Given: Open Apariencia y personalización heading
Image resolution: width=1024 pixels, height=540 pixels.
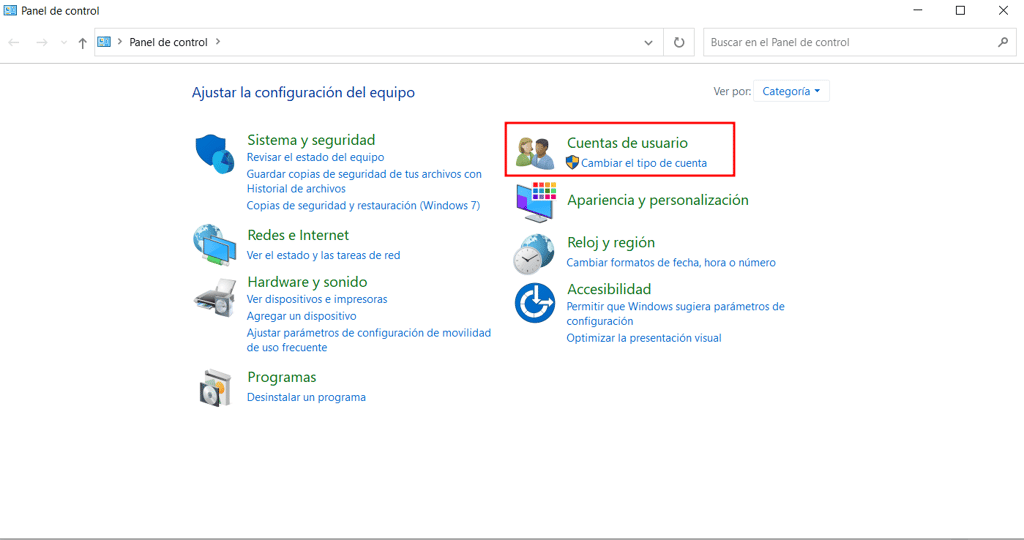Looking at the screenshot, I should pyautogui.click(x=658, y=200).
